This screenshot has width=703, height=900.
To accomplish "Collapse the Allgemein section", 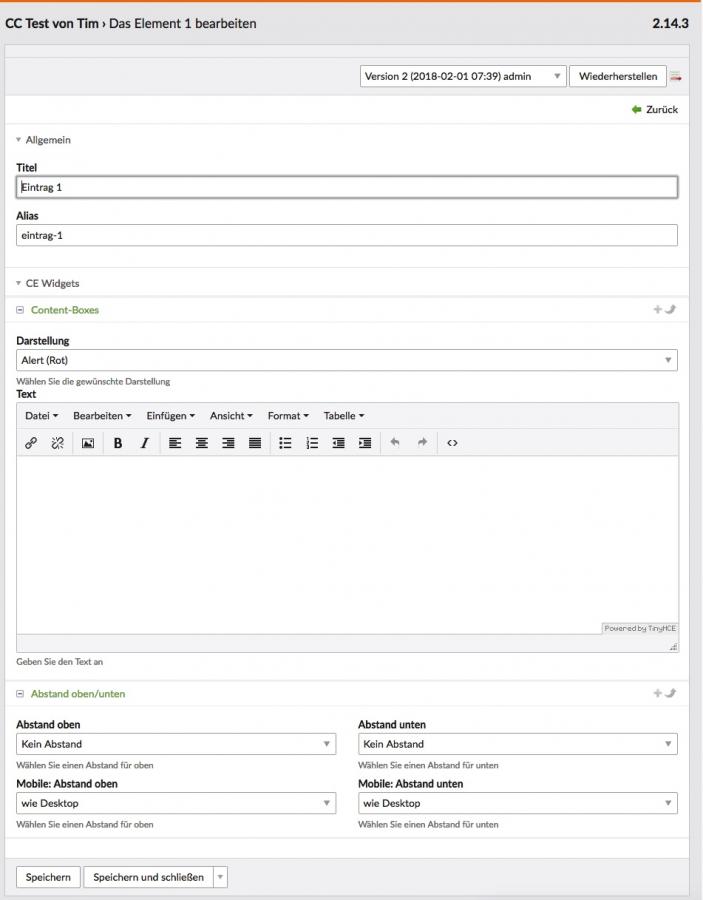I will coord(18,139).
